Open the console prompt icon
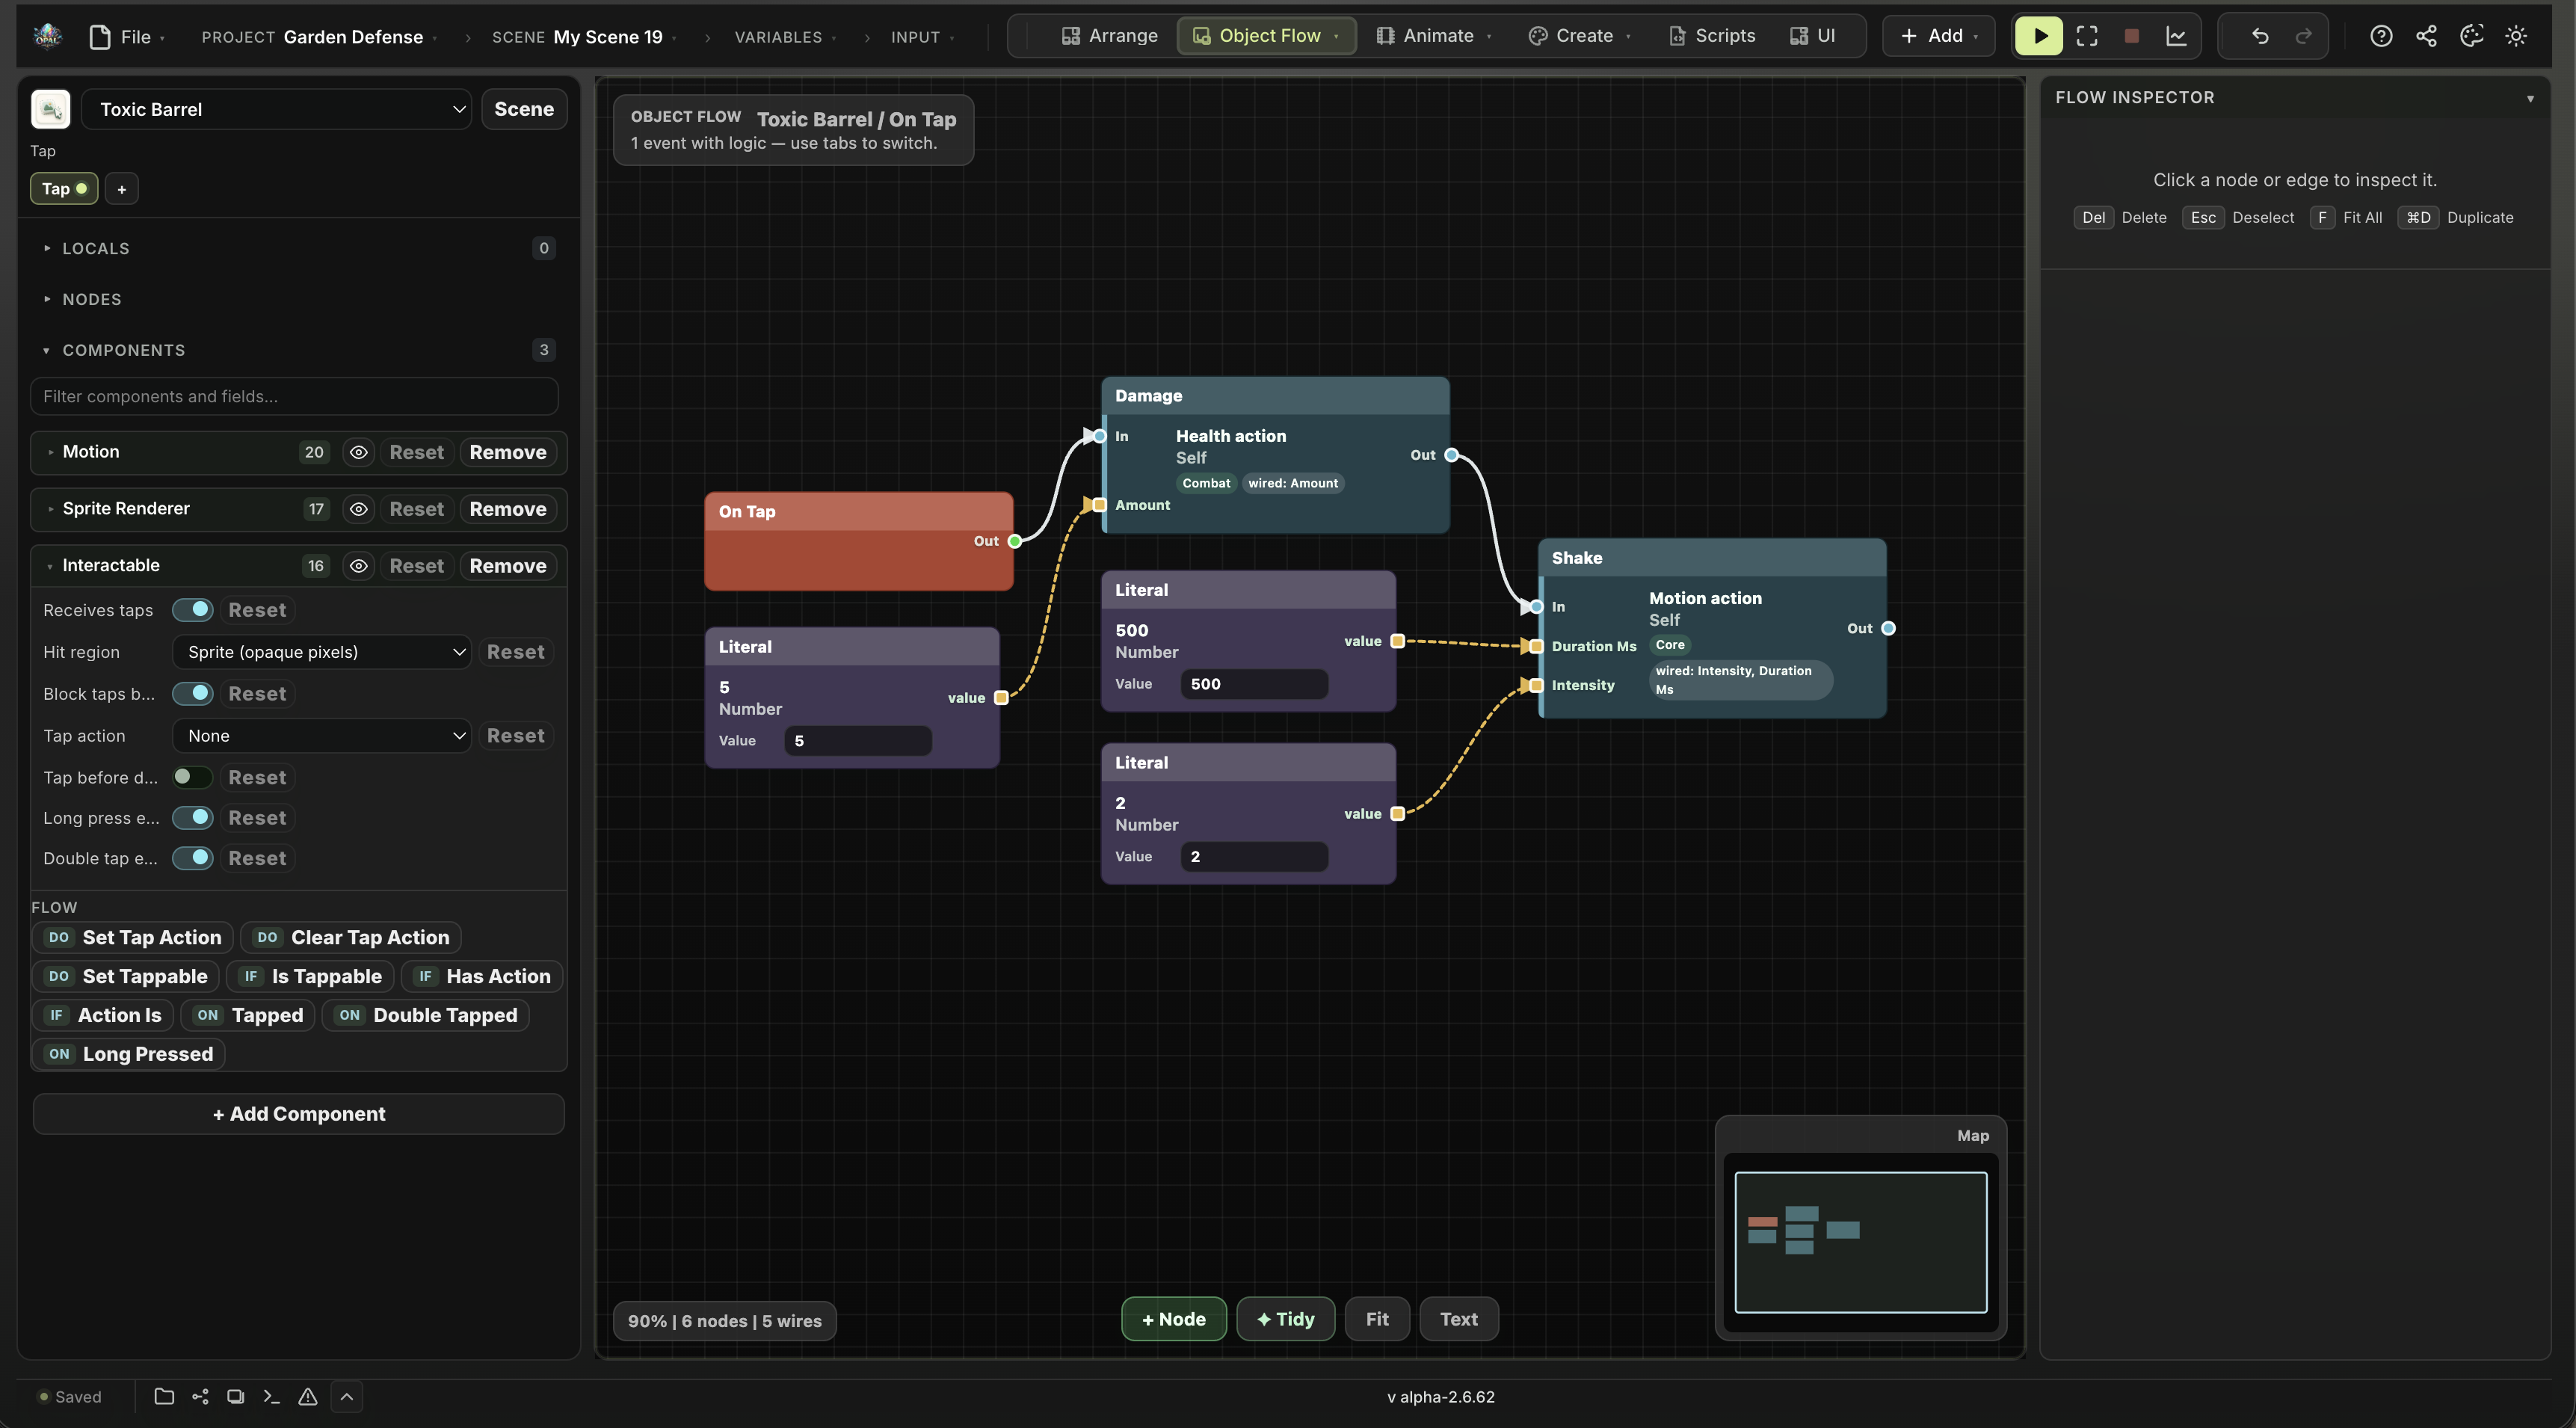 click(271, 1397)
